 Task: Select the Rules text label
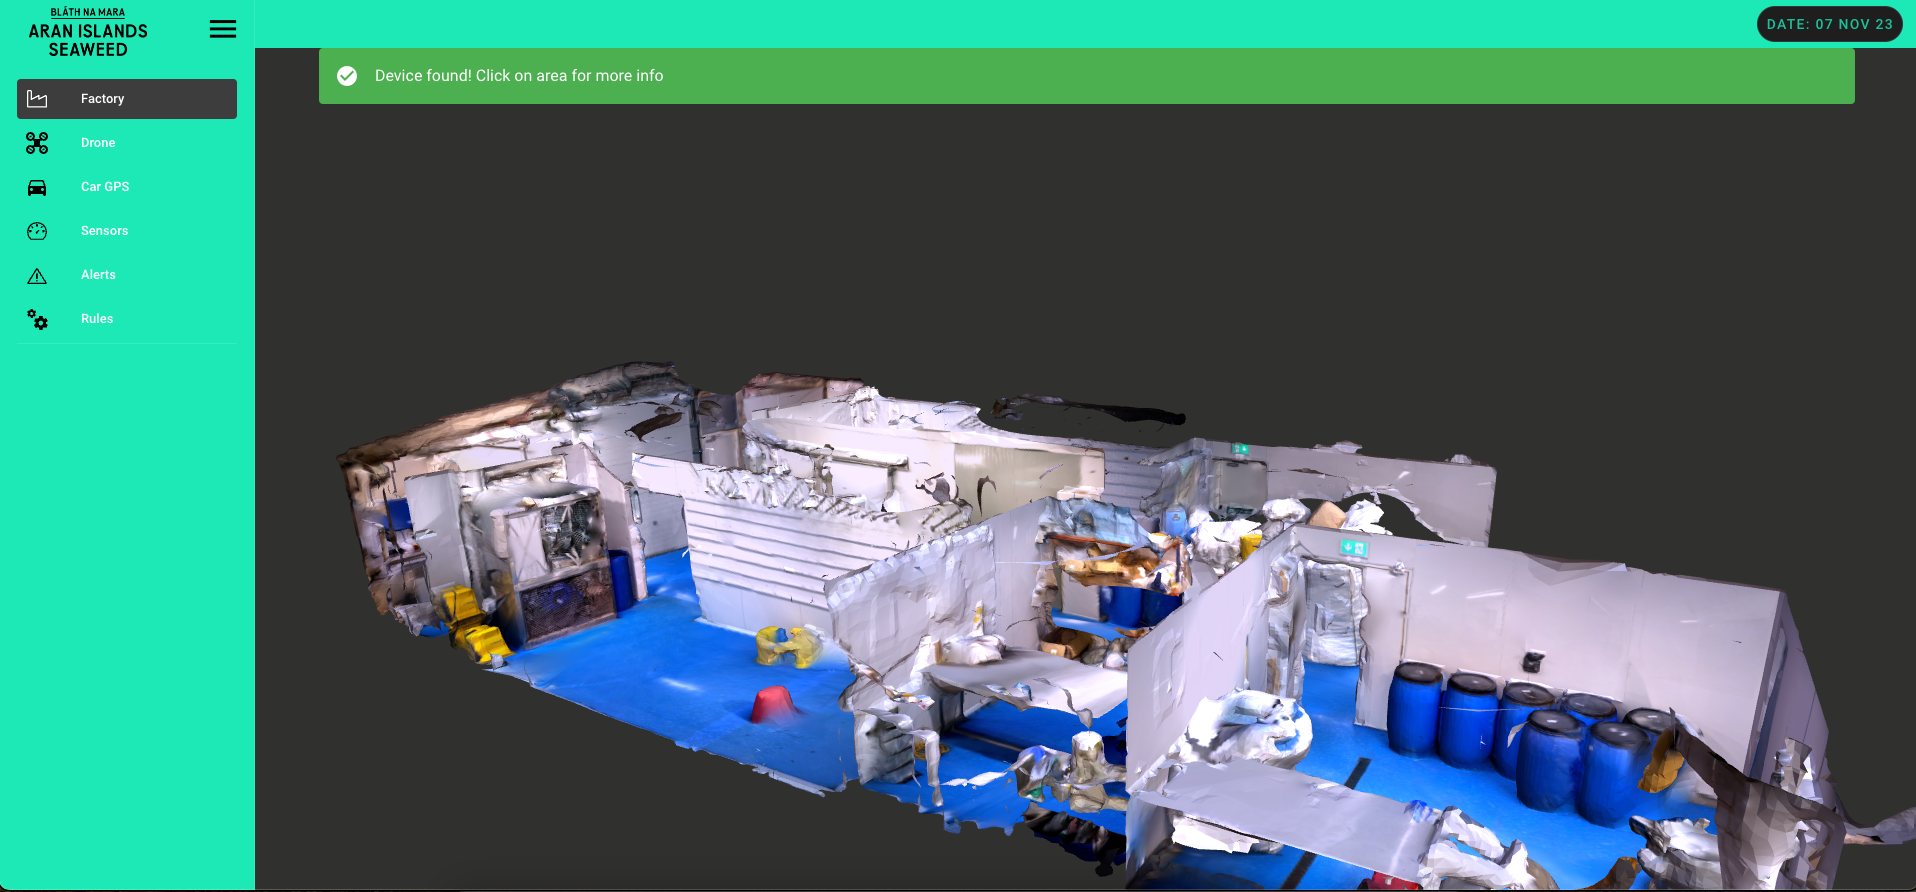97,319
